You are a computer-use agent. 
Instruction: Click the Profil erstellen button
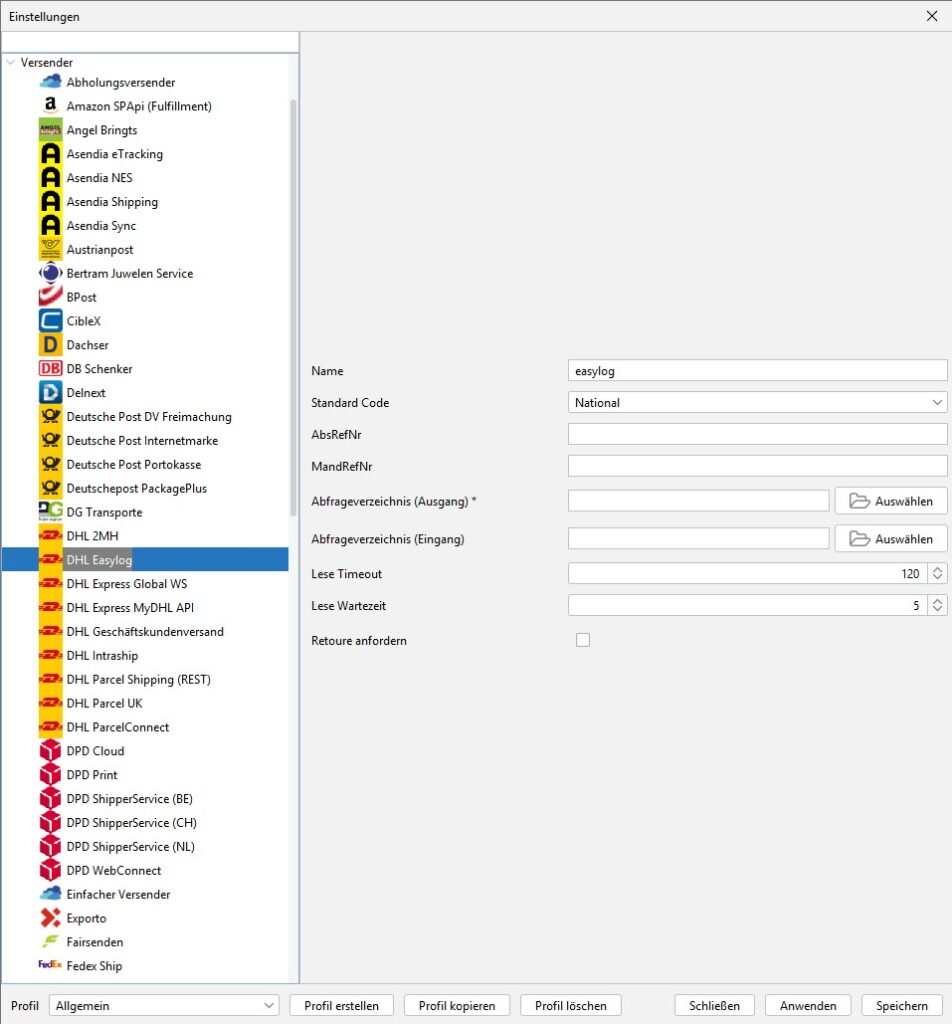(341, 1005)
